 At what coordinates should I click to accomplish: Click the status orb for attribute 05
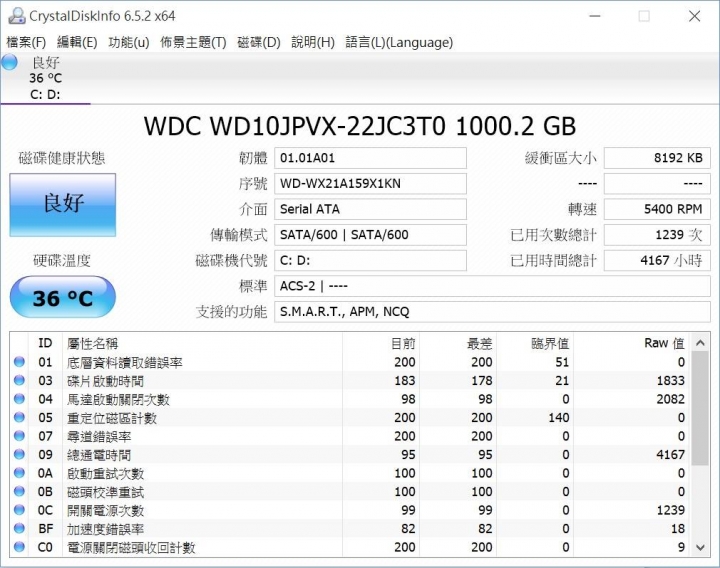pos(19,417)
